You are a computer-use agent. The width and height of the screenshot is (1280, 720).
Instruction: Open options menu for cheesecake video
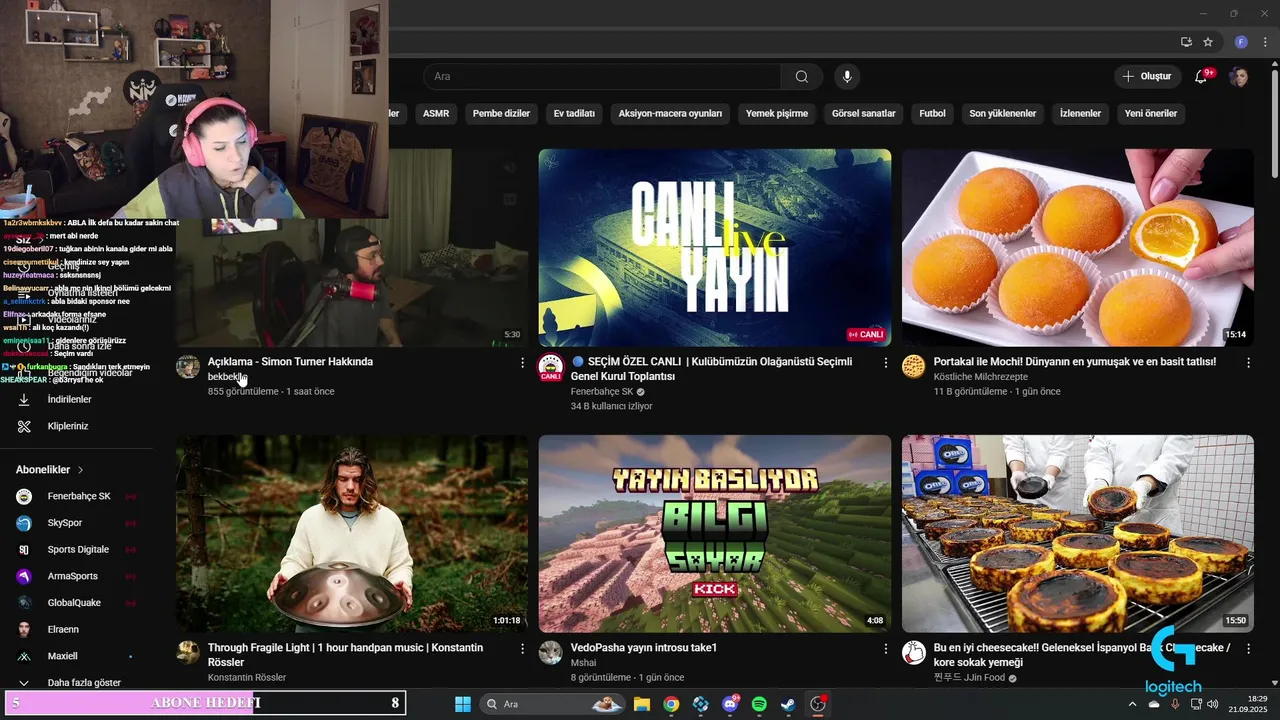click(x=1248, y=649)
